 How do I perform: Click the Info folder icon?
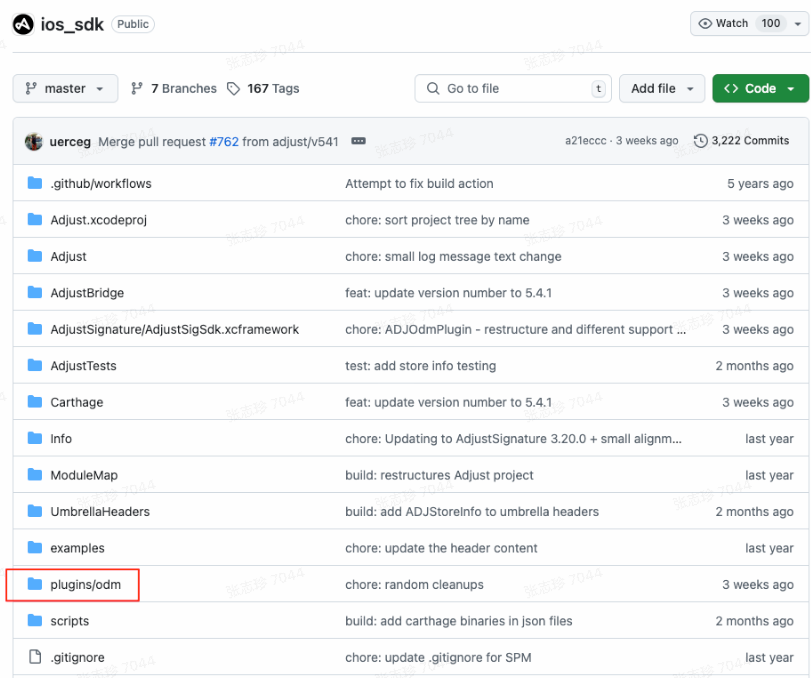35,438
